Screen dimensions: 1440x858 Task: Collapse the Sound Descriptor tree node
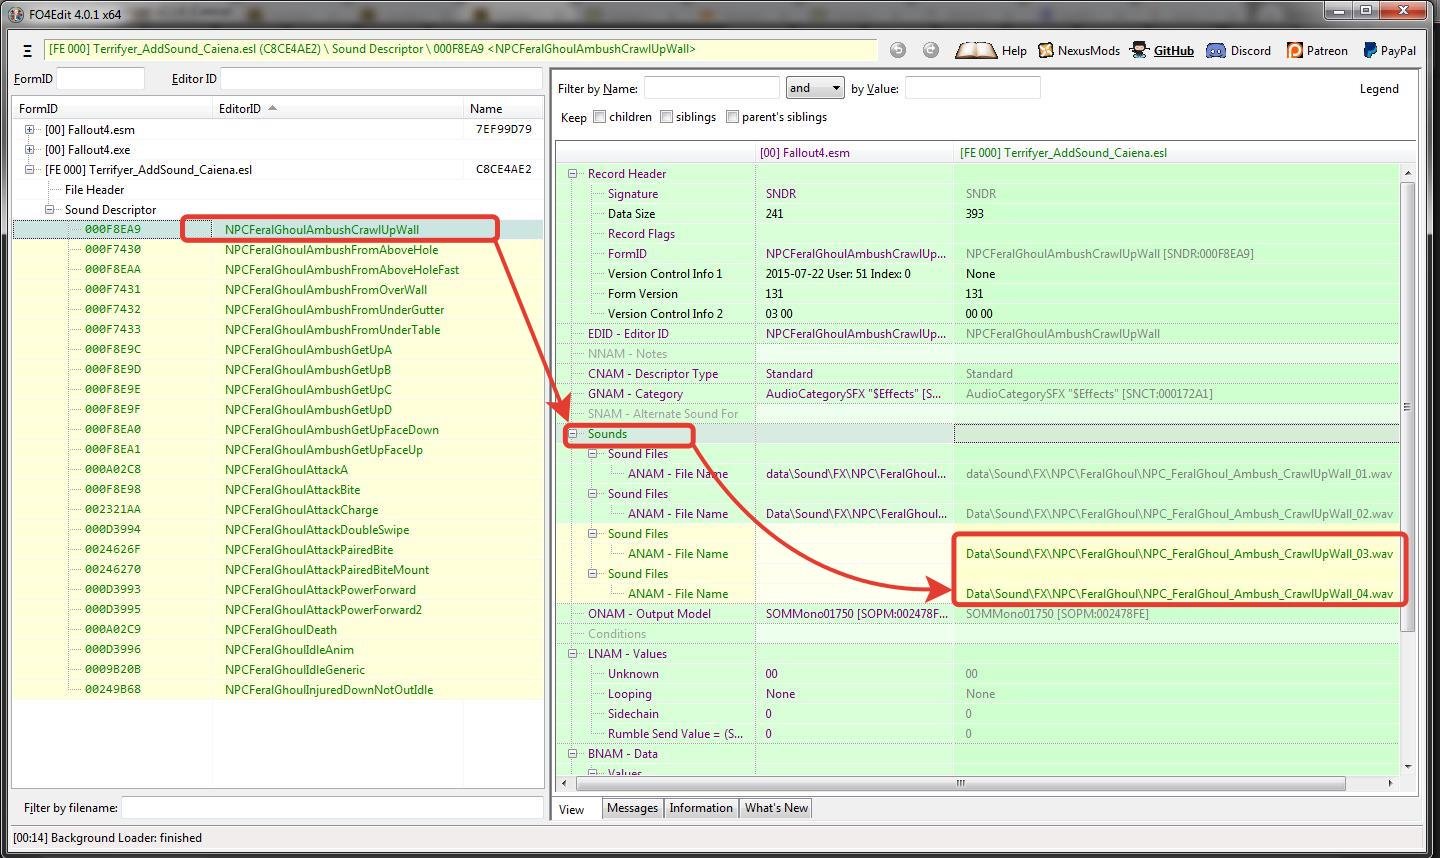50,210
